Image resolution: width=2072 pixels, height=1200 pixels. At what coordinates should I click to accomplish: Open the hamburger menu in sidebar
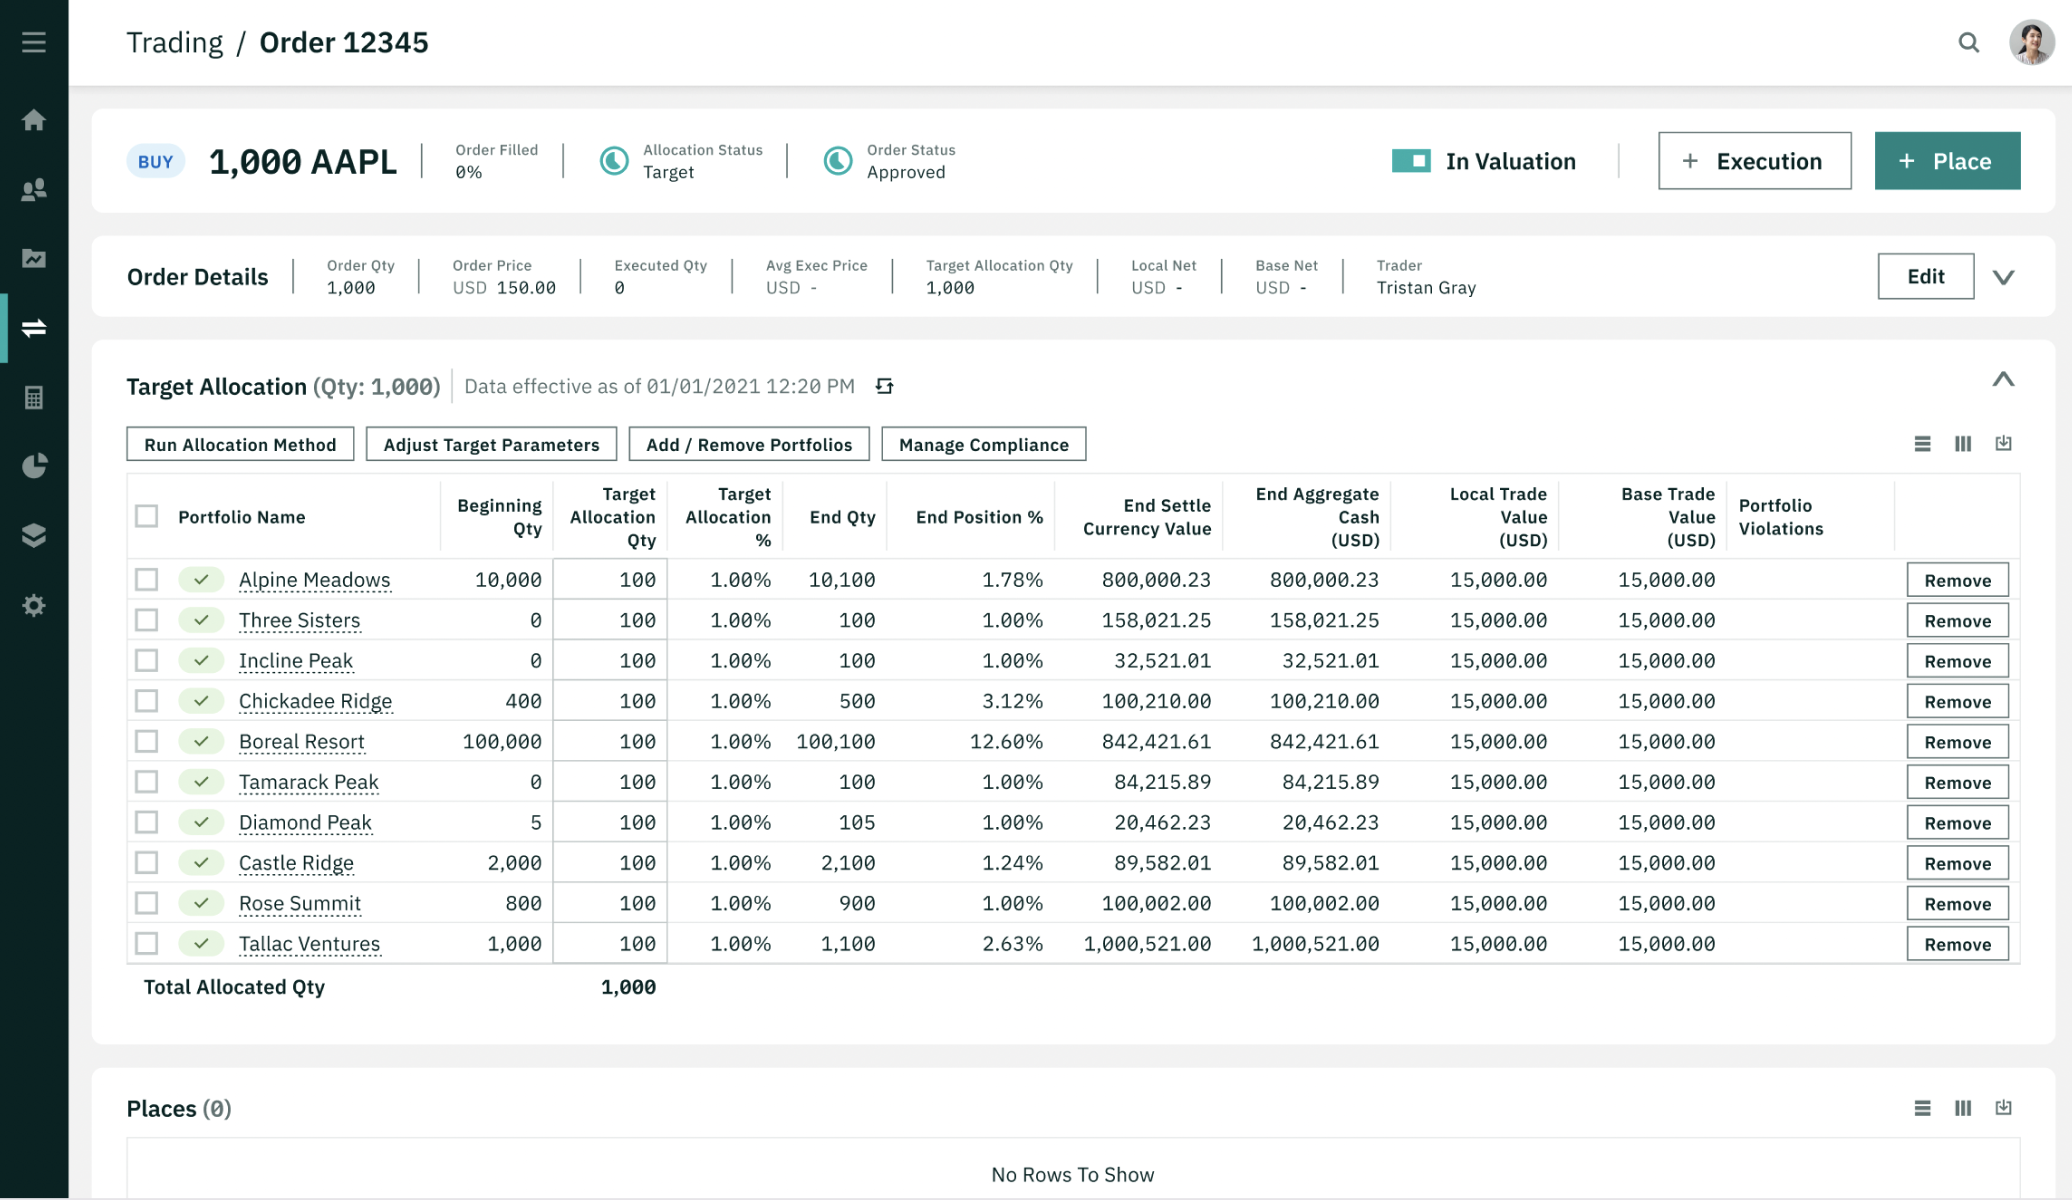click(34, 42)
